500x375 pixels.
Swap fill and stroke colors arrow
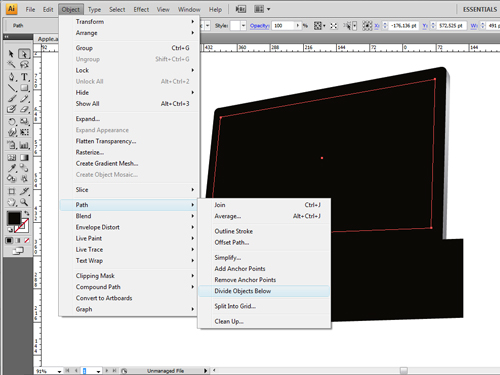tap(26, 213)
